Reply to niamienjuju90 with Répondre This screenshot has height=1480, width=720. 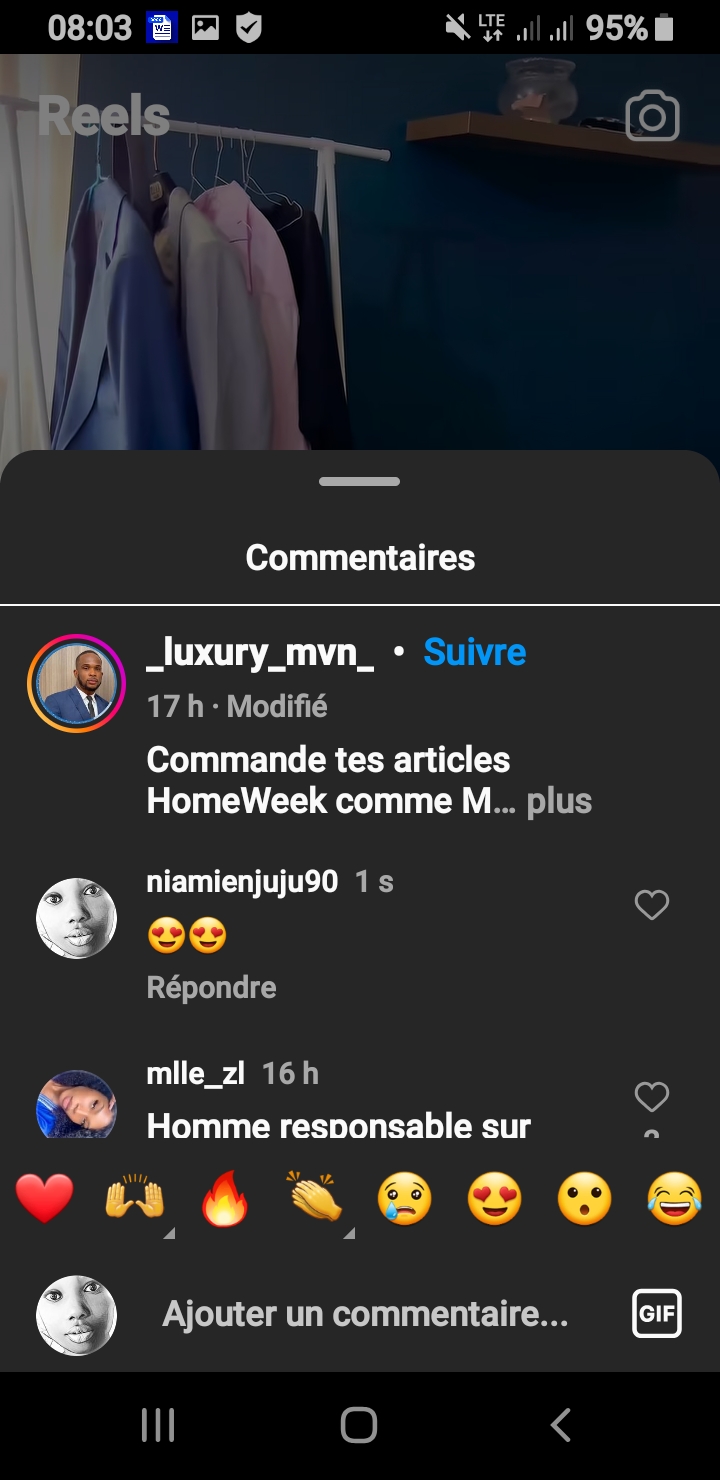(x=211, y=988)
